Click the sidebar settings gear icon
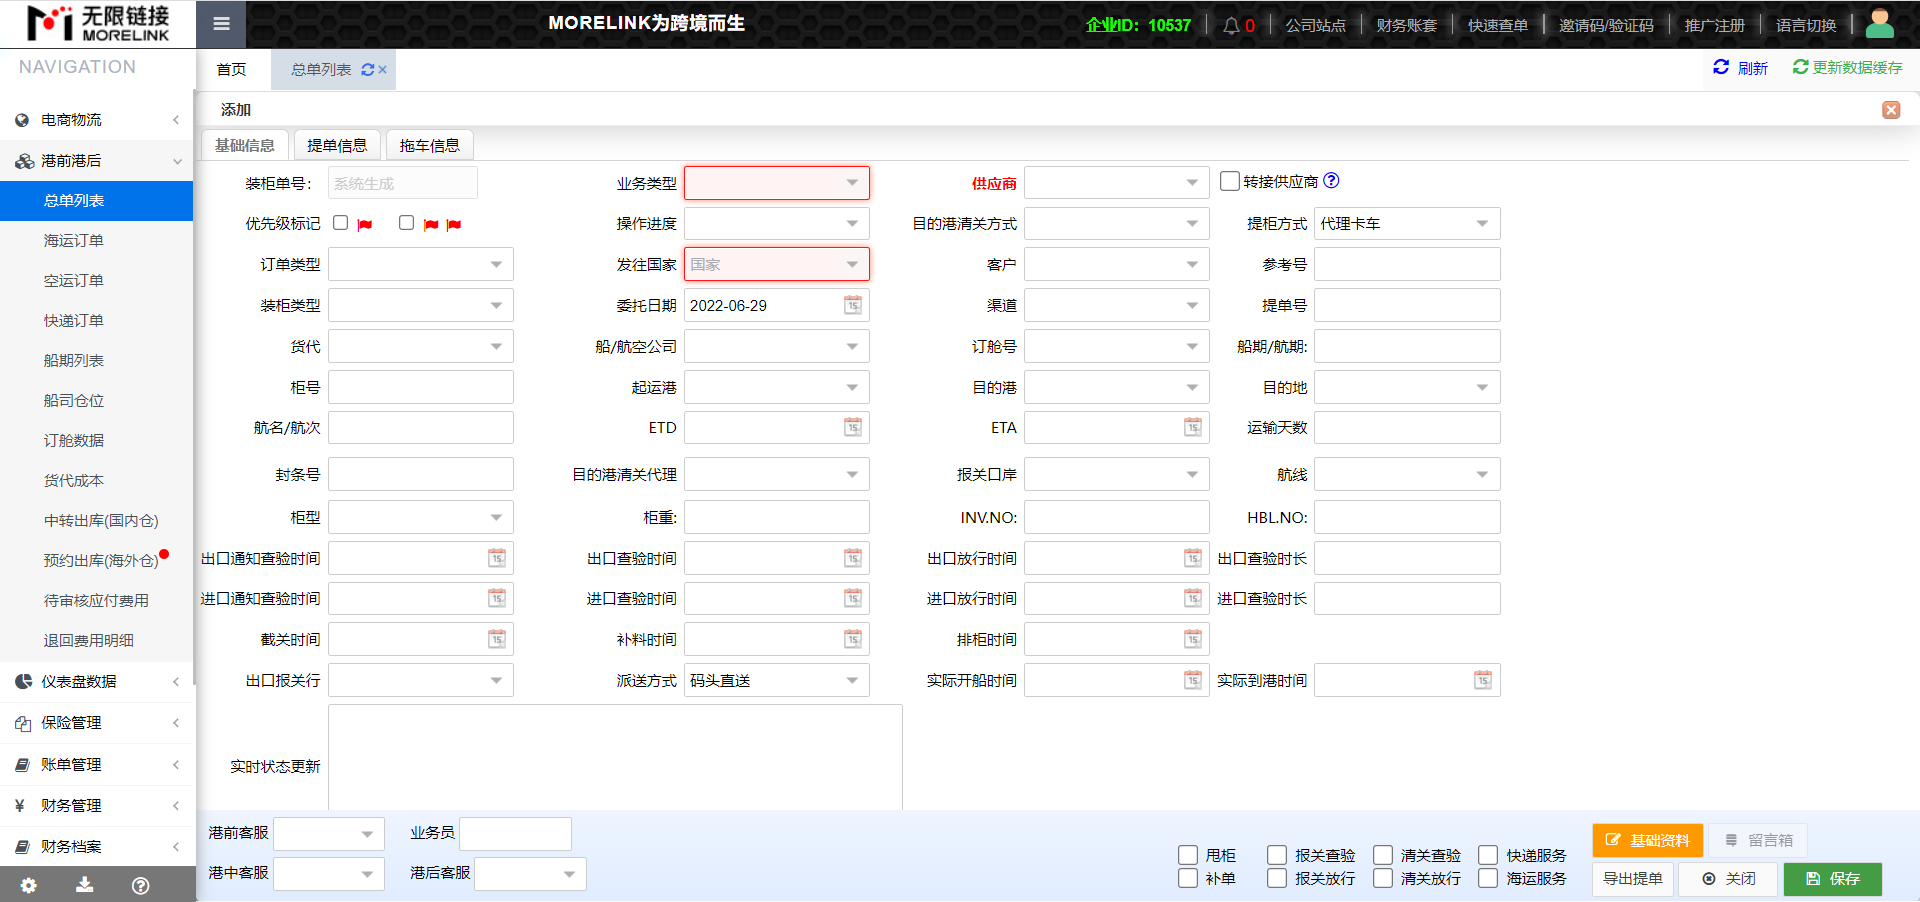Screen dimensions: 1920x902 (x=28, y=885)
